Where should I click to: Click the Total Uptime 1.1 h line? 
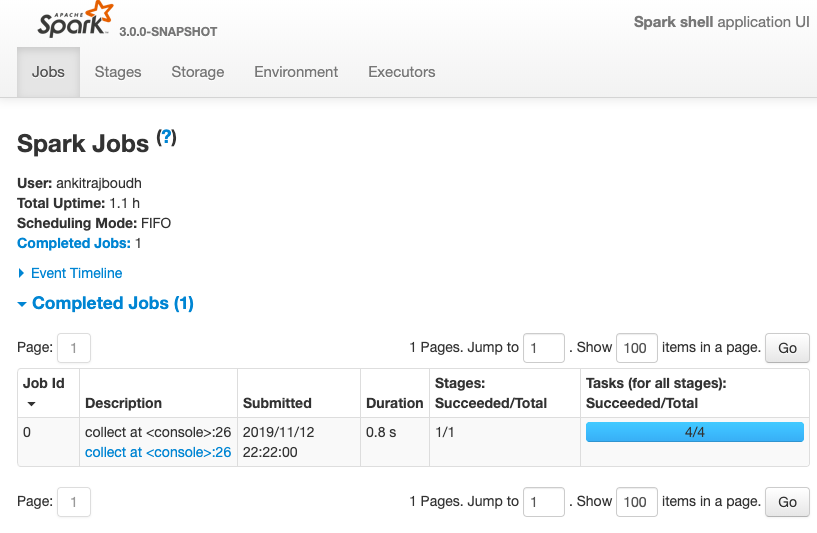pyautogui.click(x=78, y=203)
